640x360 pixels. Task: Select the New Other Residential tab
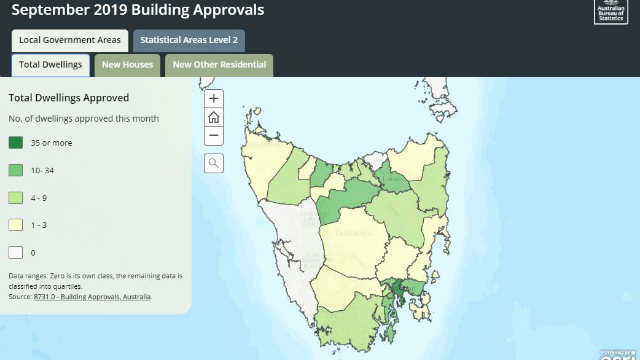tap(219, 65)
